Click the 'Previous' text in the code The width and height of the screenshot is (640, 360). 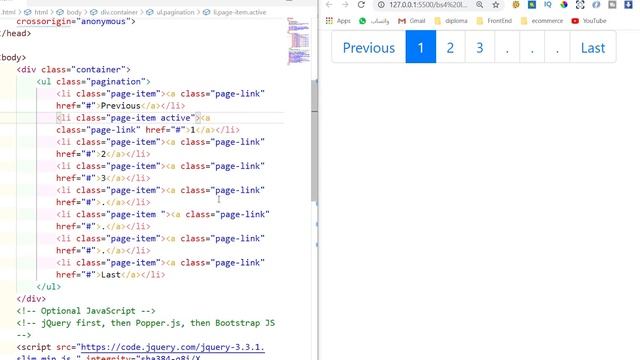click(x=120, y=106)
